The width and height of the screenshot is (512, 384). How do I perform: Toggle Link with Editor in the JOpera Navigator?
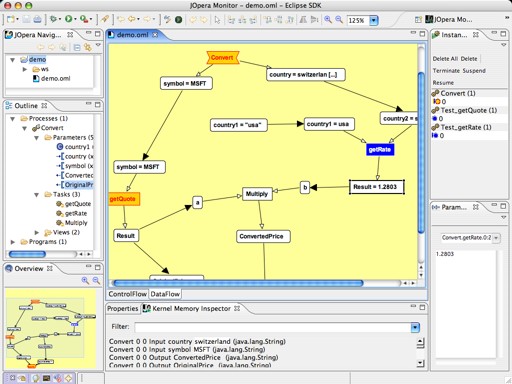[87, 47]
